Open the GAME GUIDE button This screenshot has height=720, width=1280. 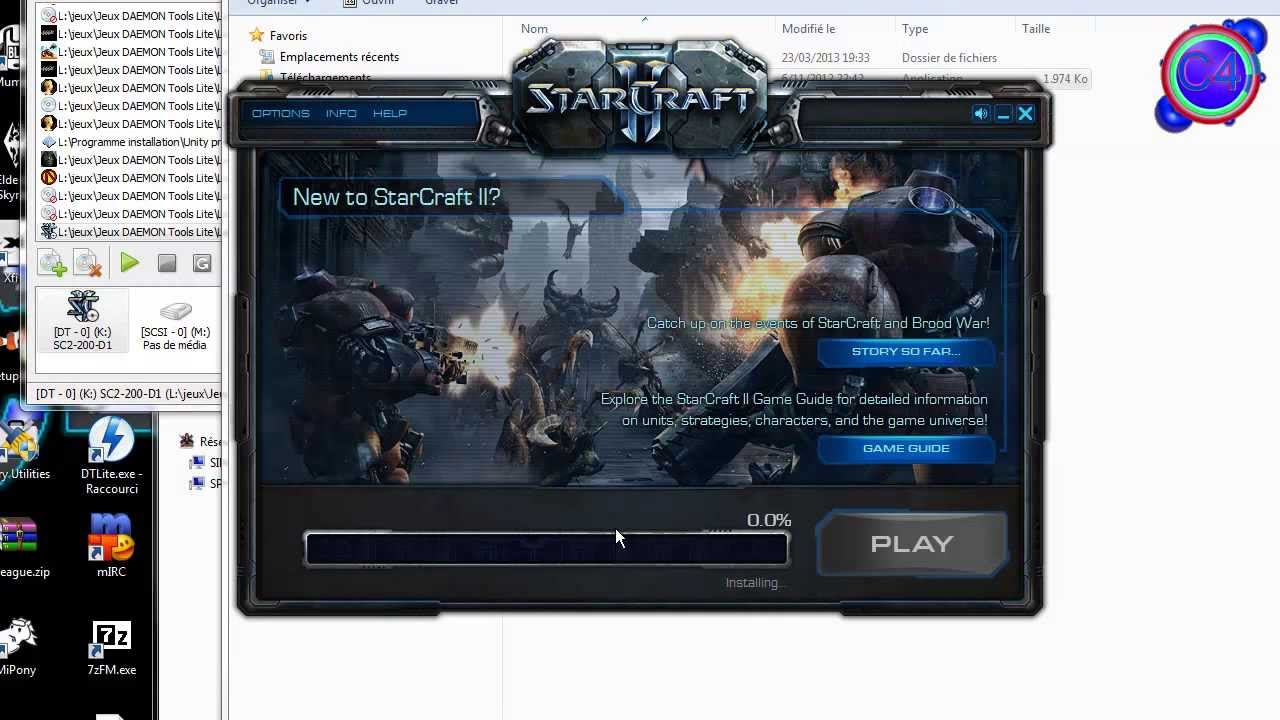click(906, 449)
